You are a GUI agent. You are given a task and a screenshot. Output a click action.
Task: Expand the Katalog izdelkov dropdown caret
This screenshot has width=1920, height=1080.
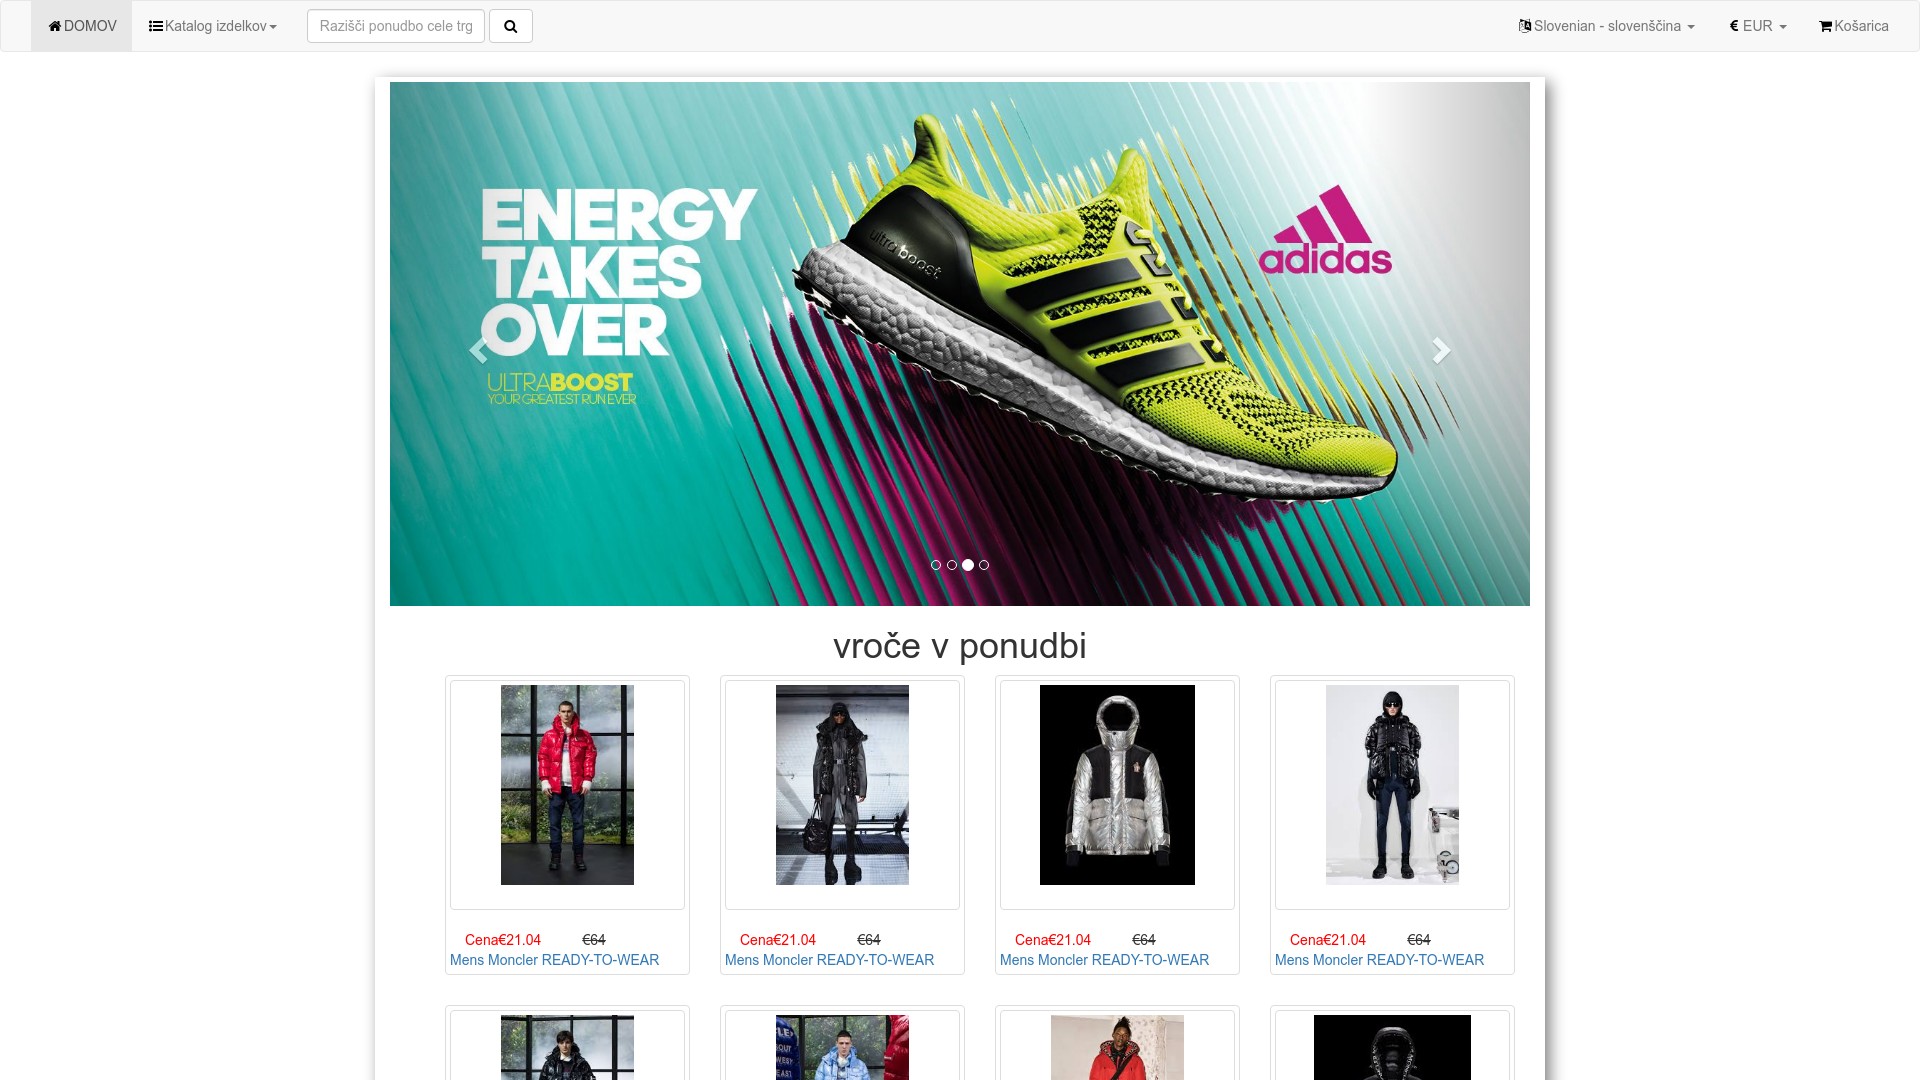[x=273, y=27]
